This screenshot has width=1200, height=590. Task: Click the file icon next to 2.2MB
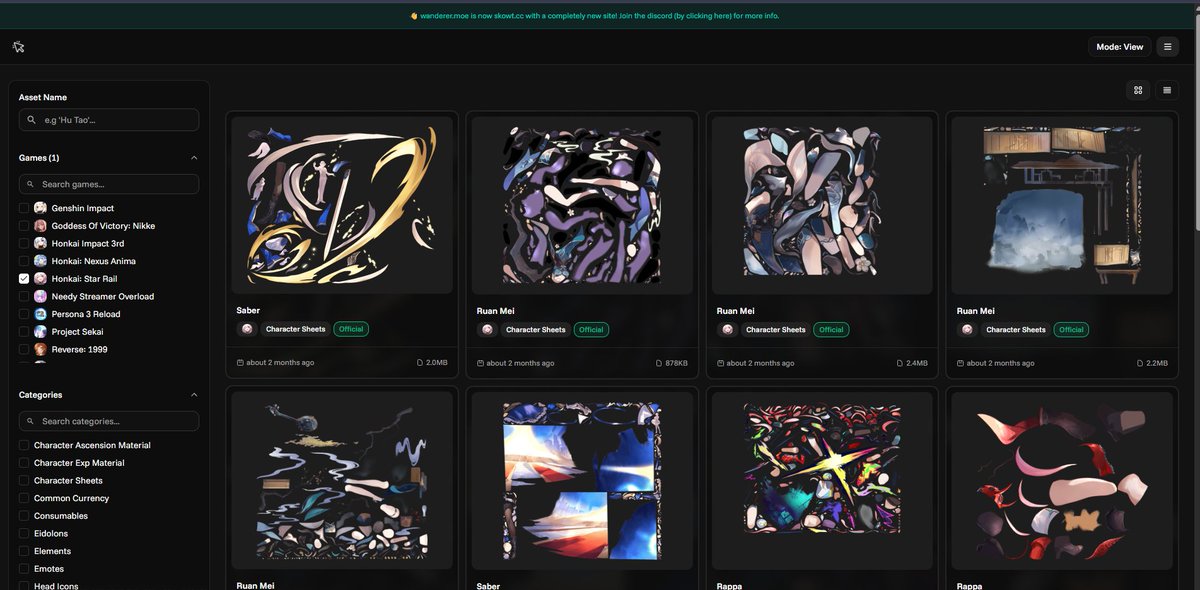[1140, 363]
